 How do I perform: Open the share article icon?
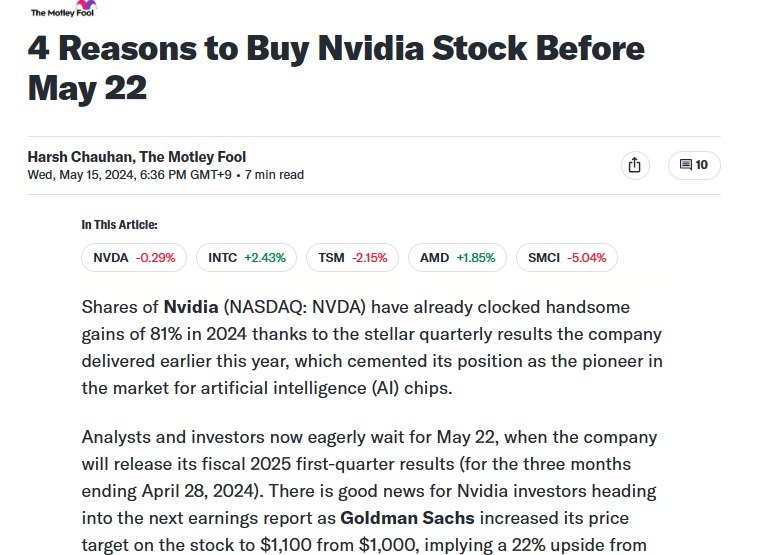click(x=634, y=165)
